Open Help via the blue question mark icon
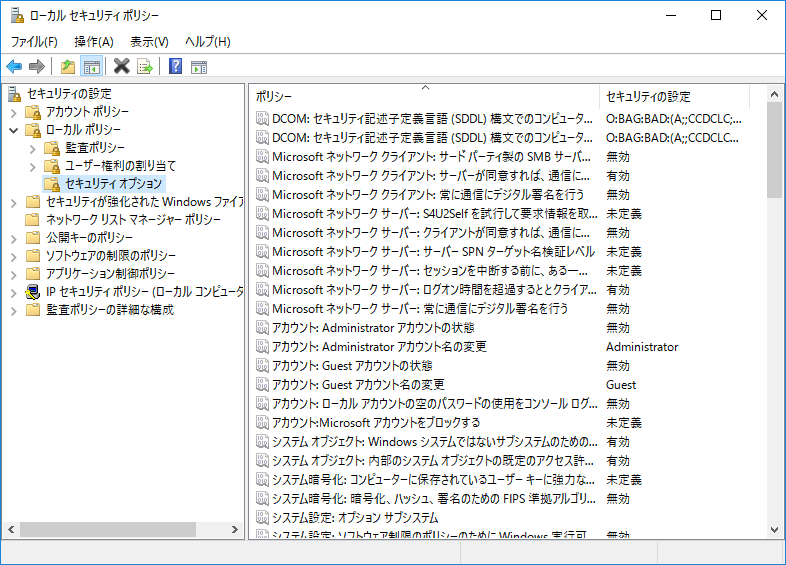 (x=175, y=67)
